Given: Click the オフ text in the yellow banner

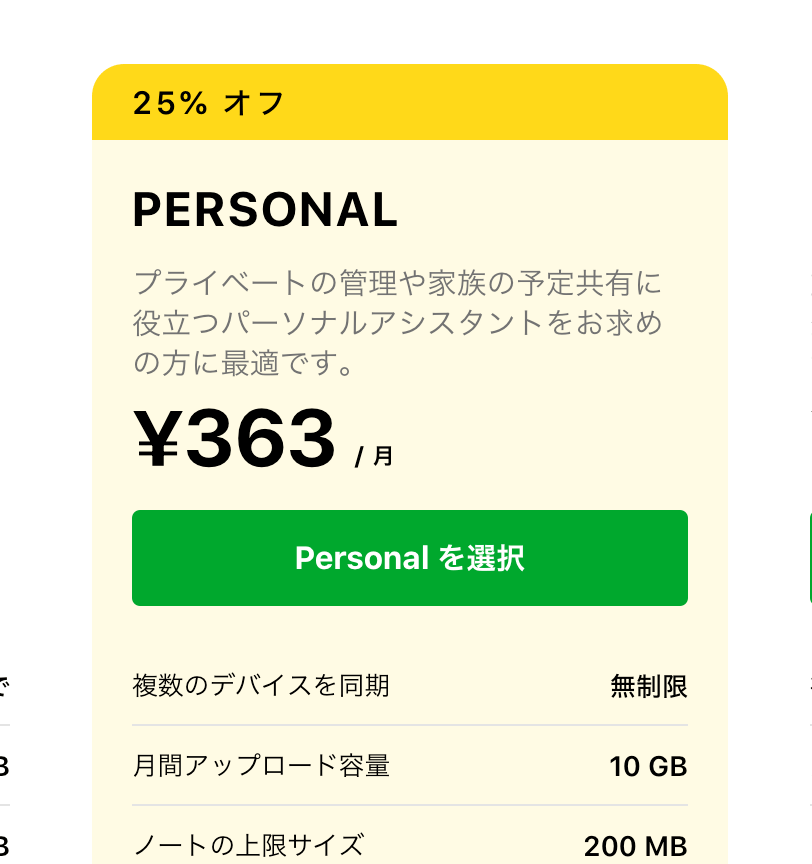Looking at the screenshot, I should click(x=255, y=103).
